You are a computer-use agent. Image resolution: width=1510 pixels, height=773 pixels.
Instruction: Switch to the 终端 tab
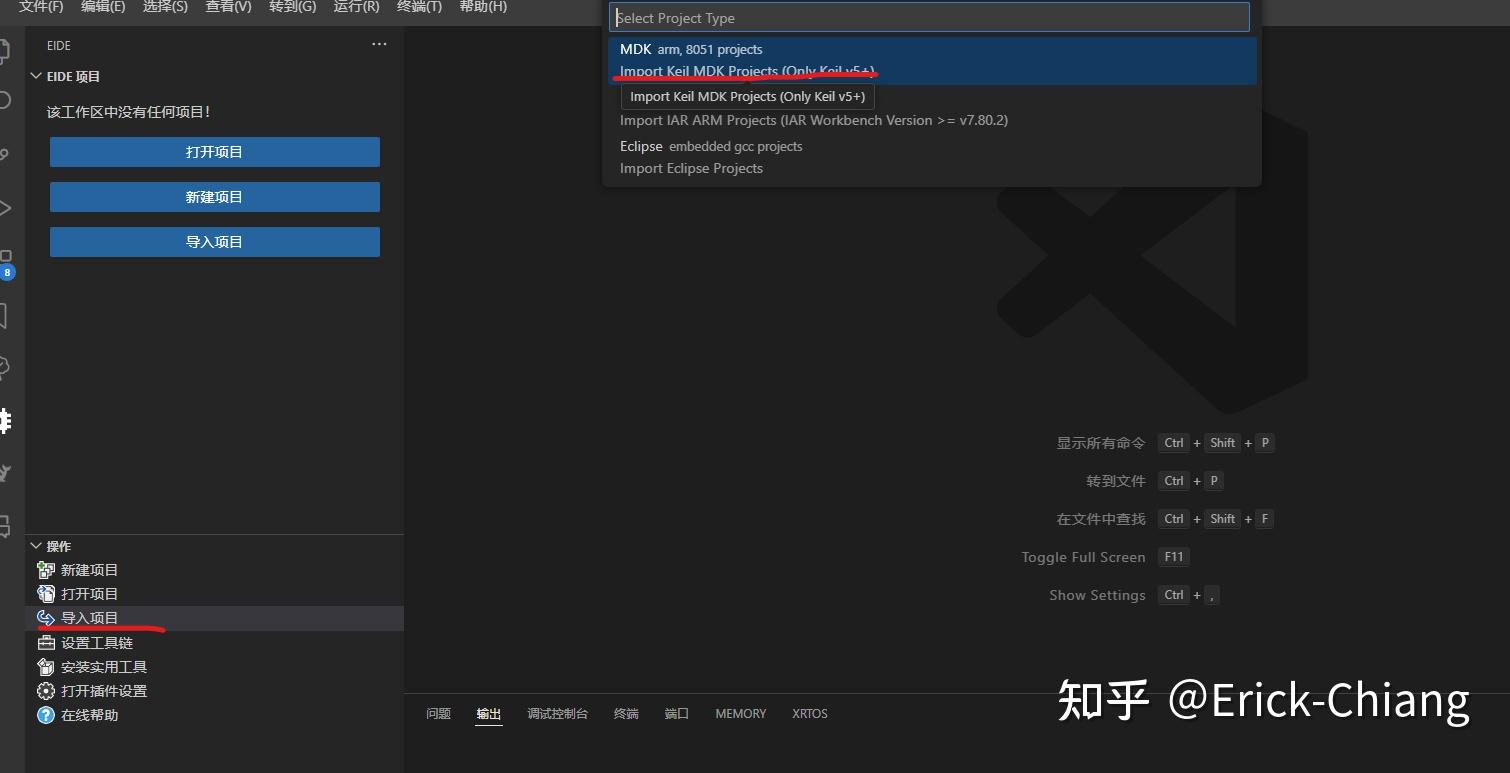(625, 713)
